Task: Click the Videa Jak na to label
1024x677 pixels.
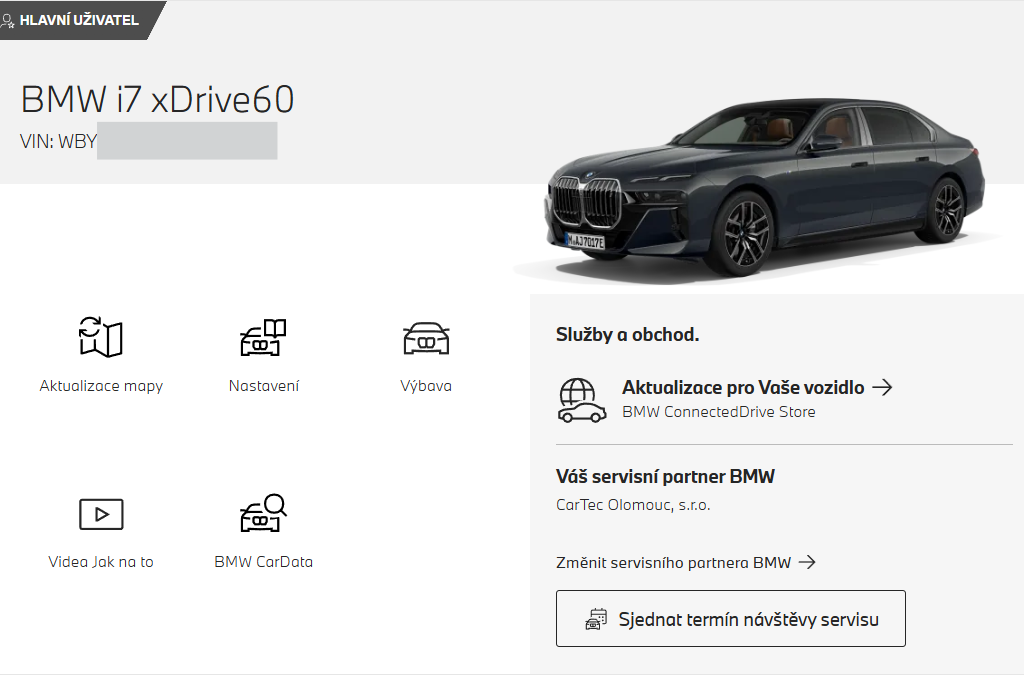Action: coord(101,561)
